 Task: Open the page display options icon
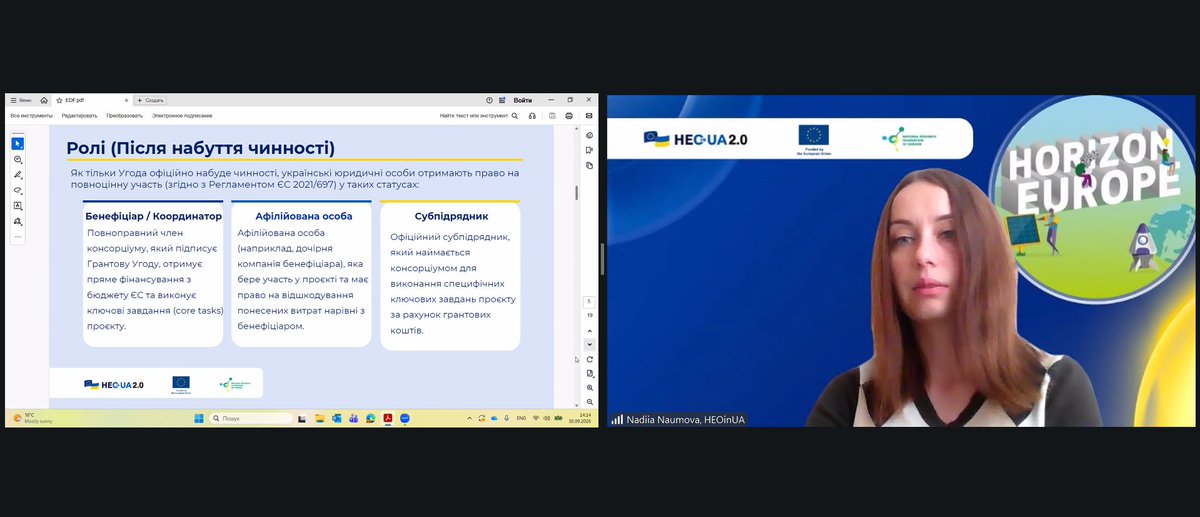pyautogui.click(x=589, y=373)
